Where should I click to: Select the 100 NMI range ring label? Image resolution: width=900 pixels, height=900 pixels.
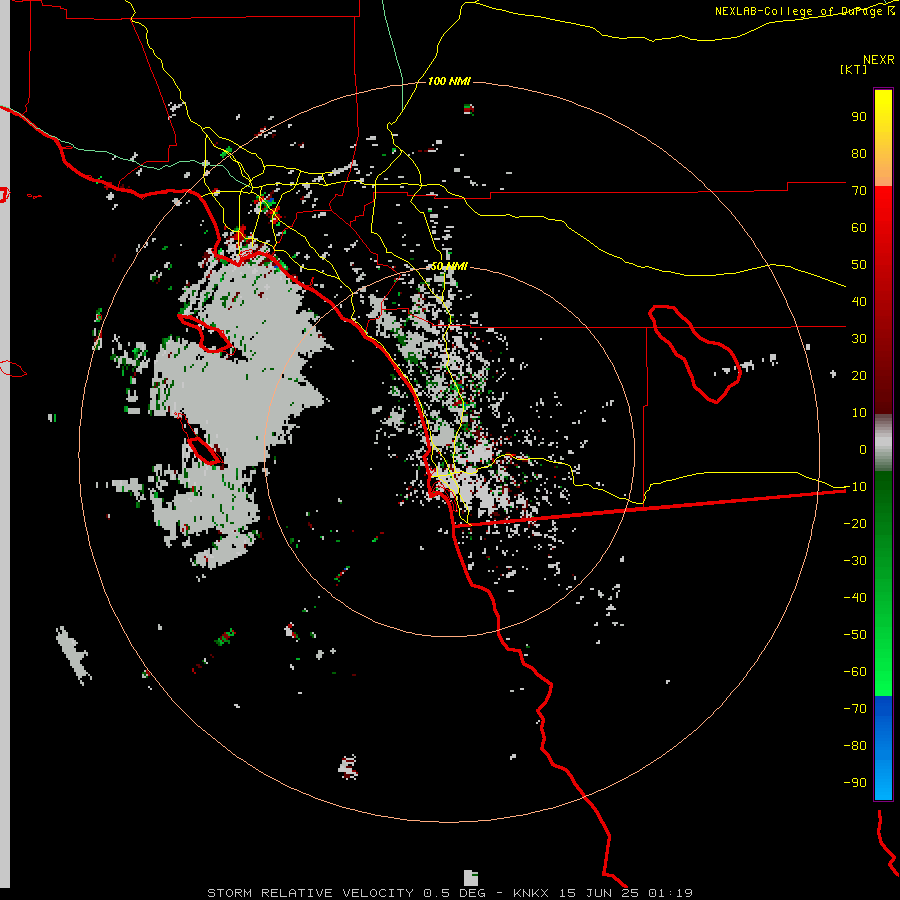coord(449,81)
